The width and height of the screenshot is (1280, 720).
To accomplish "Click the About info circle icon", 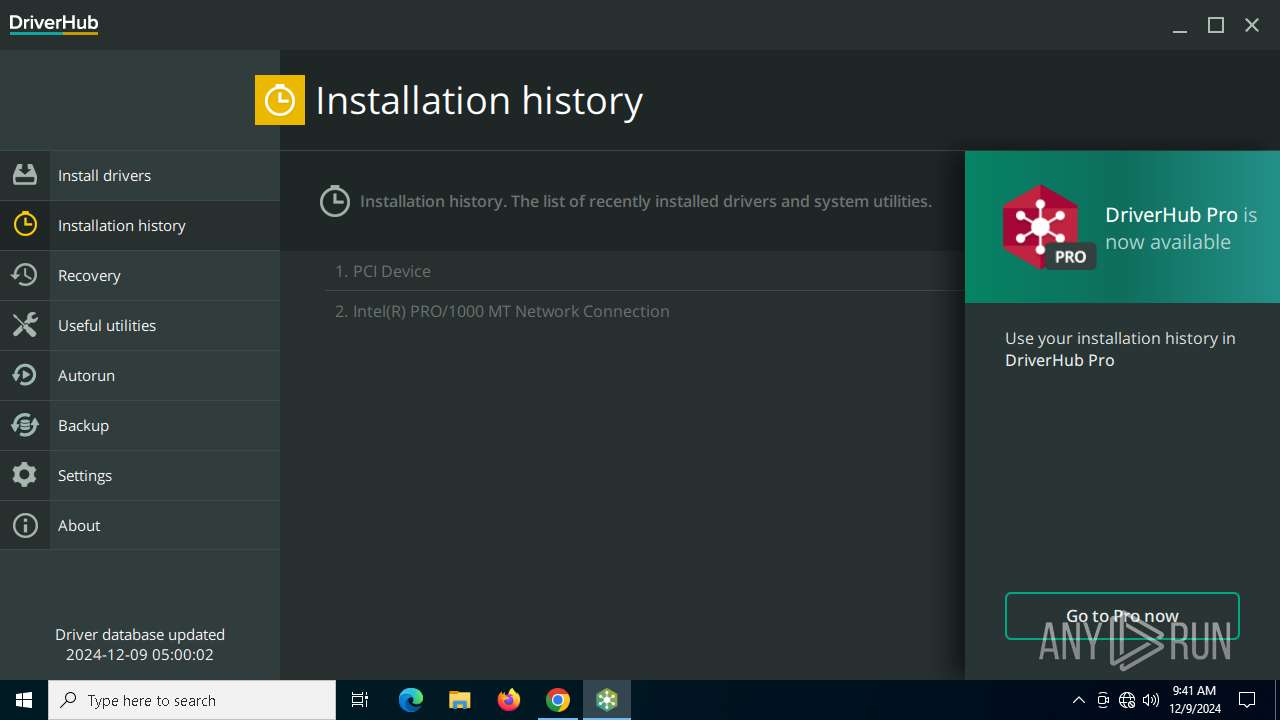I will click(25, 525).
